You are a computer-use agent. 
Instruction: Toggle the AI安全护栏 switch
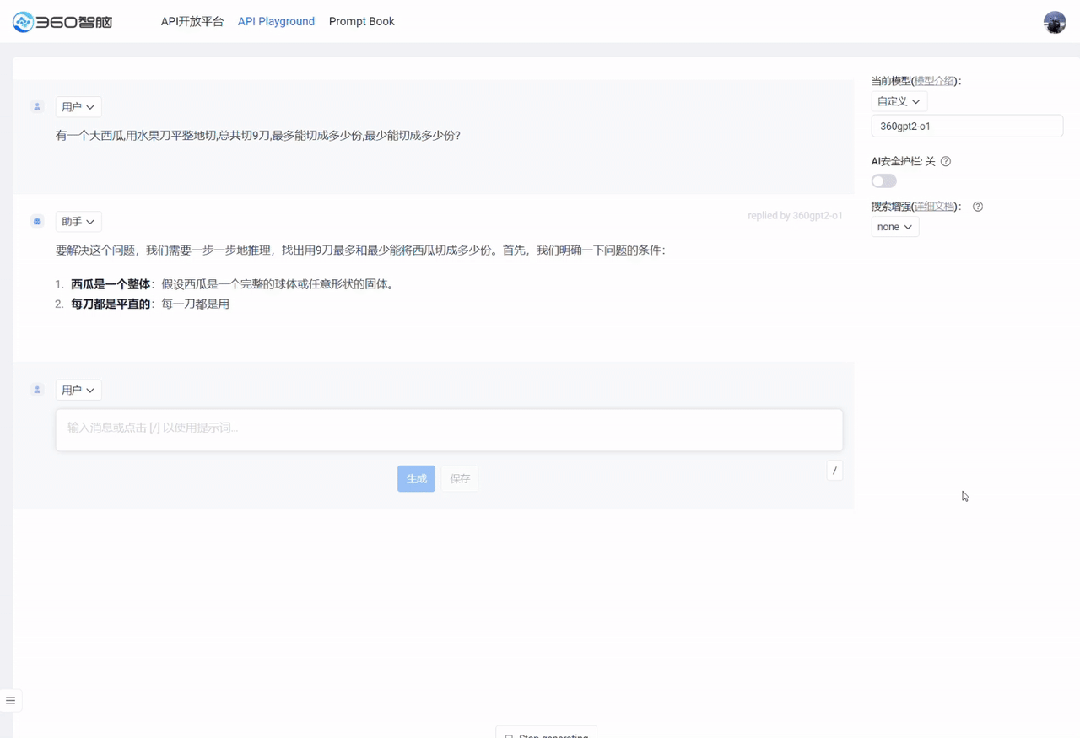coord(884,181)
